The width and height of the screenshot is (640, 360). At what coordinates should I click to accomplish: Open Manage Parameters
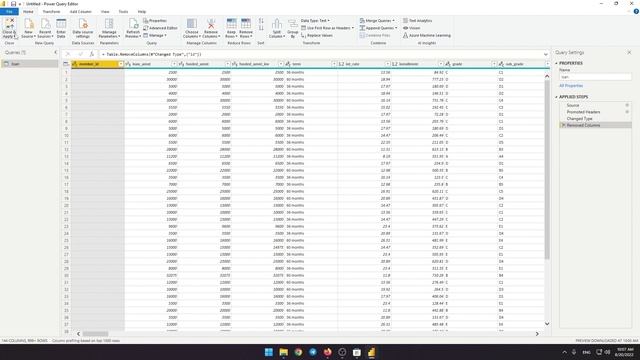(x=109, y=28)
